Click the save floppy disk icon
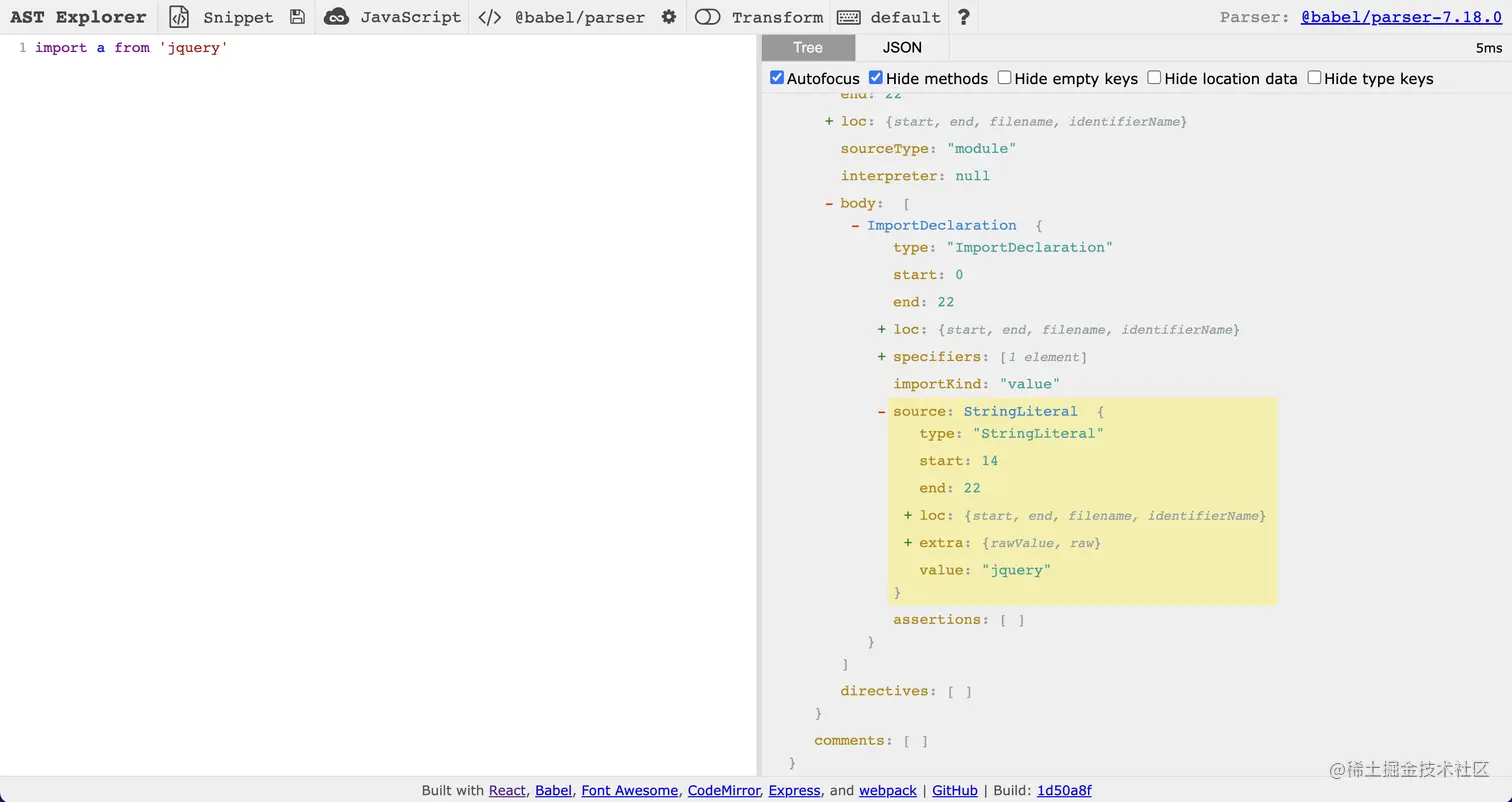1512x802 pixels. (x=297, y=17)
